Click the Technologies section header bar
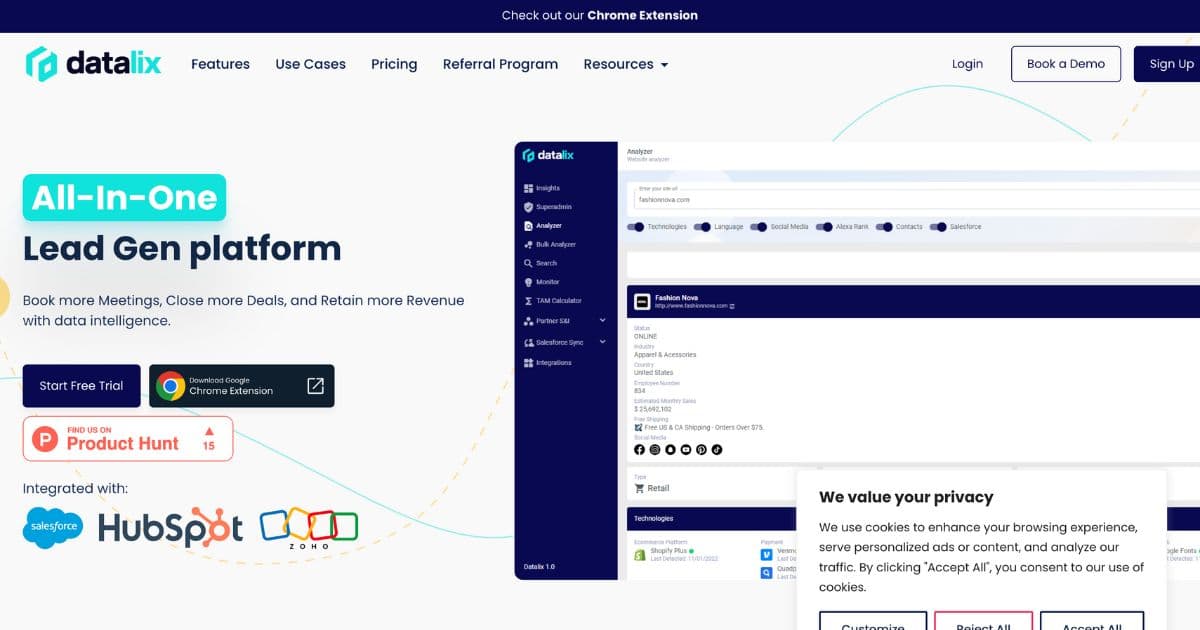Image resolution: width=1200 pixels, height=630 pixels. click(x=714, y=519)
